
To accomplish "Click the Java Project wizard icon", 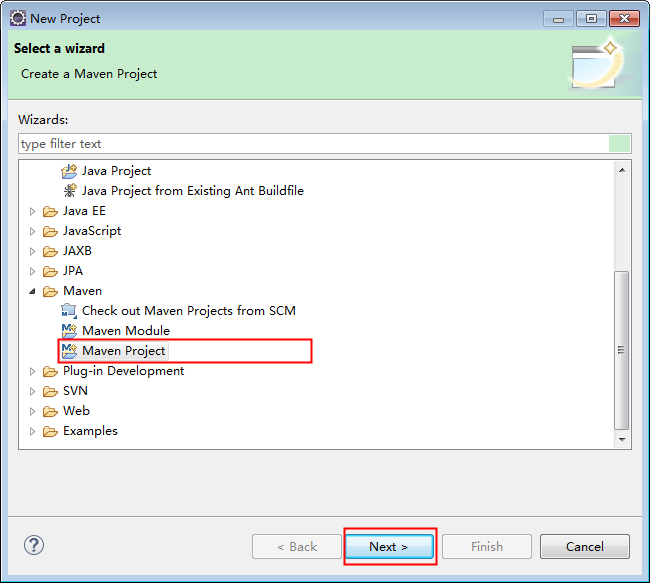I will (x=69, y=171).
